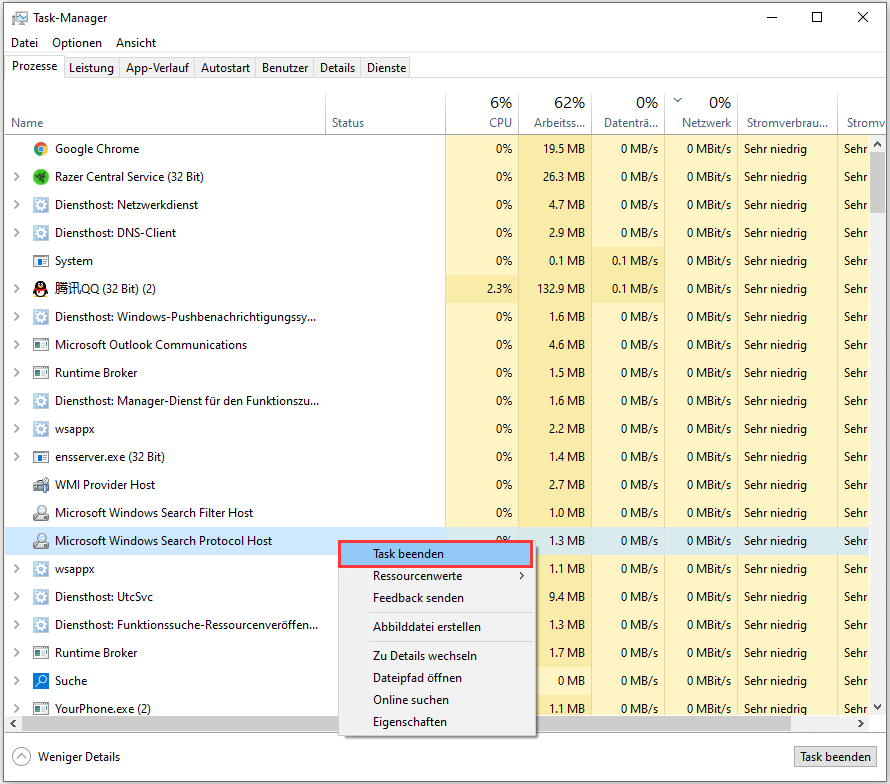This screenshot has height=784, width=890.
Task: Expand the Suche process row
Action: (16, 681)
